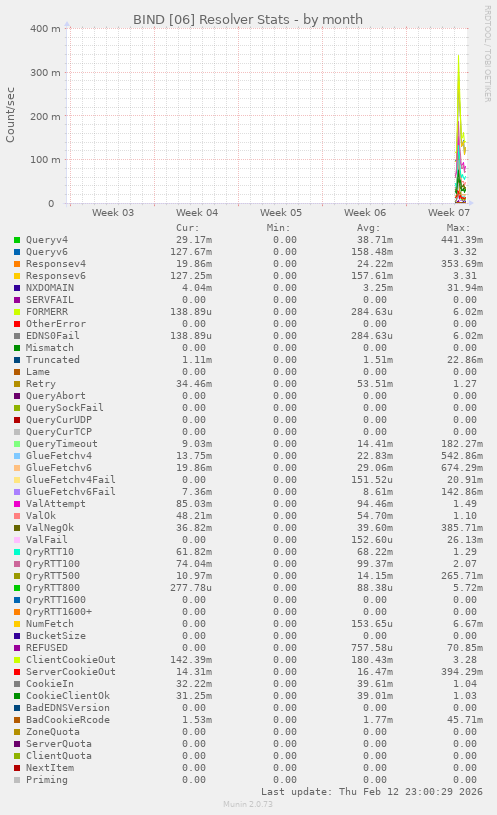Click the ValFail legend label
Viewport: 497px width, 815px height.
coord(47,539)
